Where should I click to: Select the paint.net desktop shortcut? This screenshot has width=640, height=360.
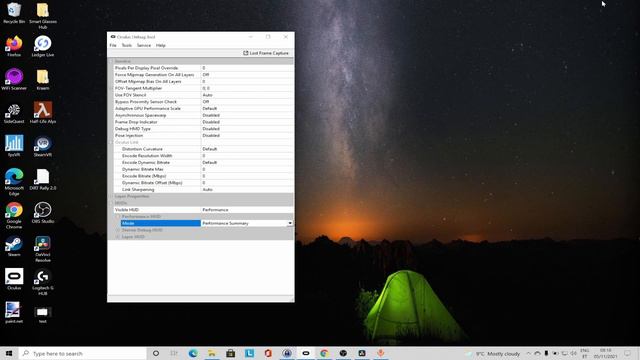(x=14, y=313)
